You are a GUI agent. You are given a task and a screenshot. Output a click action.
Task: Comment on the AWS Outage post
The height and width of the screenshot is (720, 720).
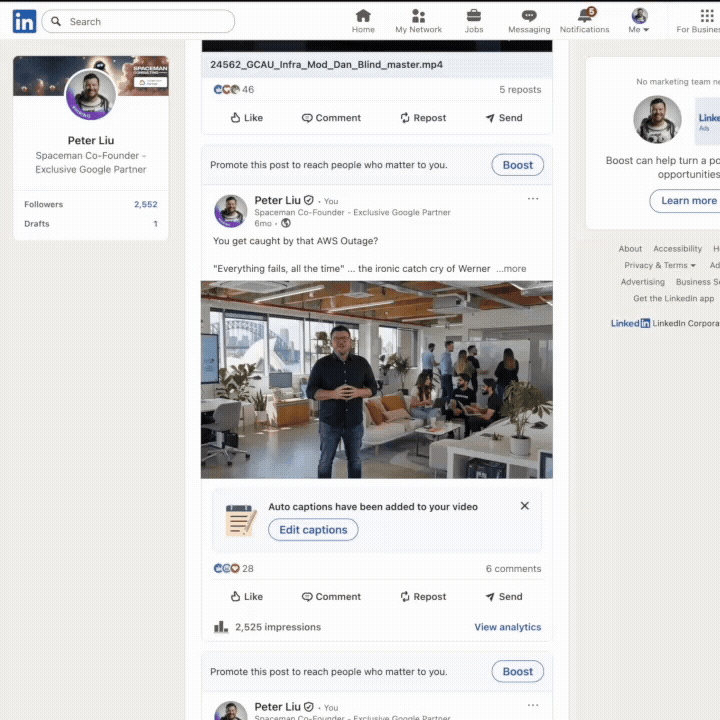pyautogui.click(x=331, y=596)
